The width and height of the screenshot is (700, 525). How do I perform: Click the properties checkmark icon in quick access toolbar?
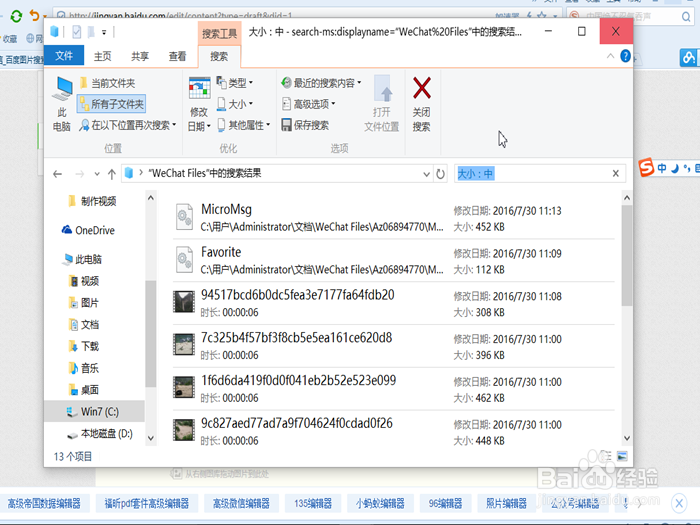(76, 32)
